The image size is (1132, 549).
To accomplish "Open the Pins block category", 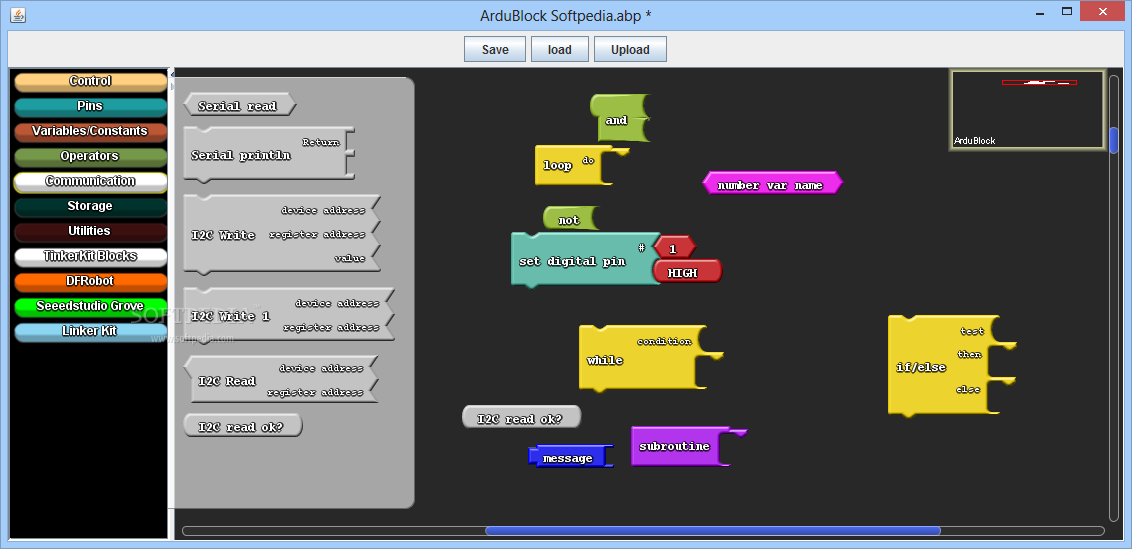I will coord(90,107).
